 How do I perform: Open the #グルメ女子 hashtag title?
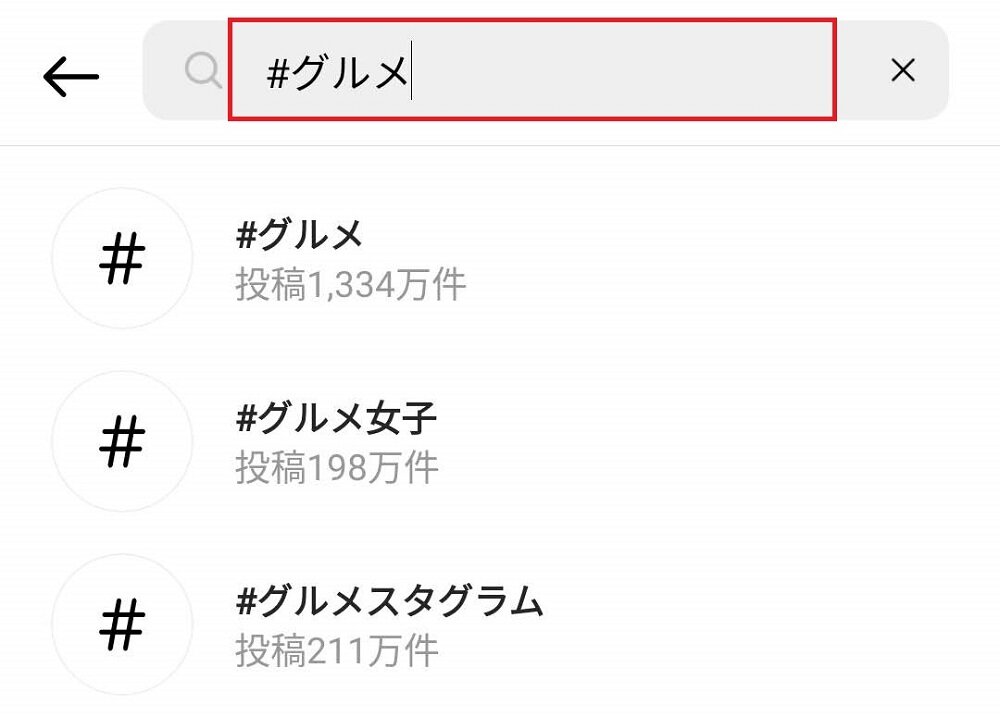coord(337,419)
